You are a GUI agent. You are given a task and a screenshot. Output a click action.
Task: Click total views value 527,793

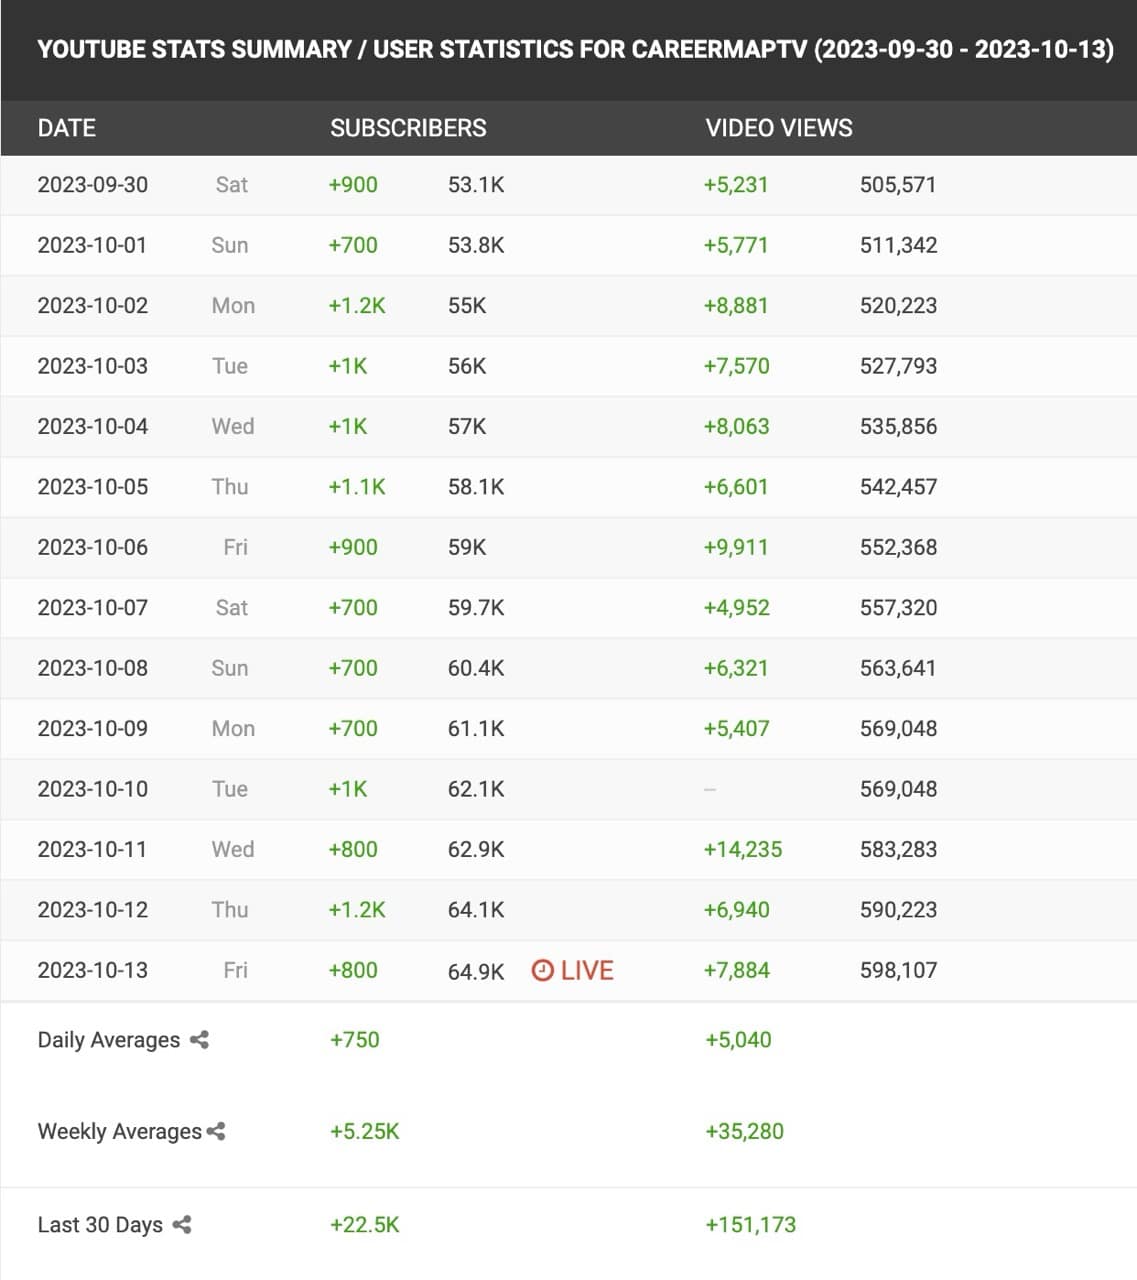899,366
